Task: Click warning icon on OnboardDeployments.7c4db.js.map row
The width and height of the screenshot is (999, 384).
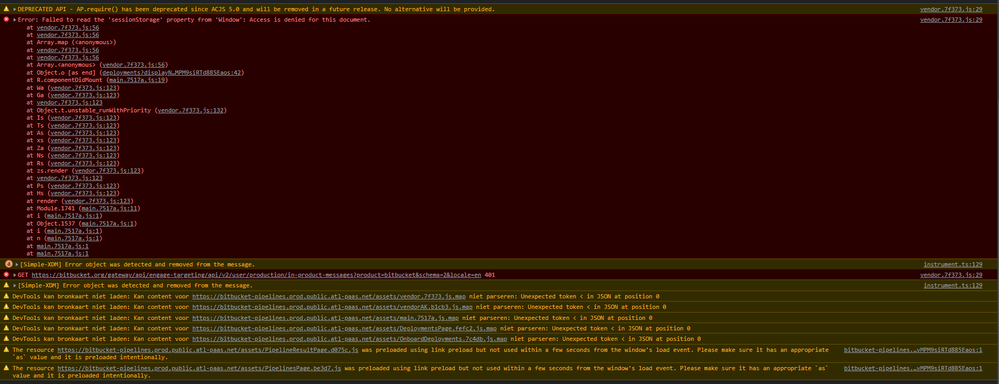Action: (6, 339)
